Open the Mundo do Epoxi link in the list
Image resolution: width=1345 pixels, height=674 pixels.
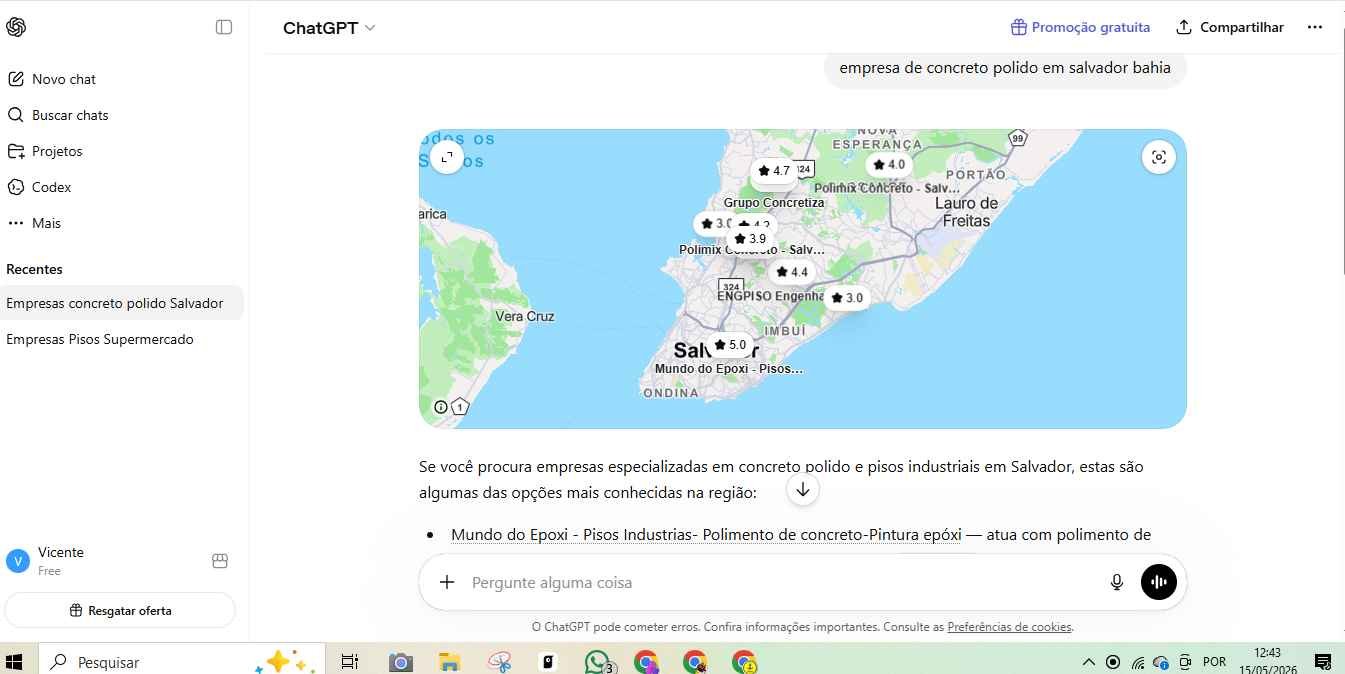click(706, 535)
